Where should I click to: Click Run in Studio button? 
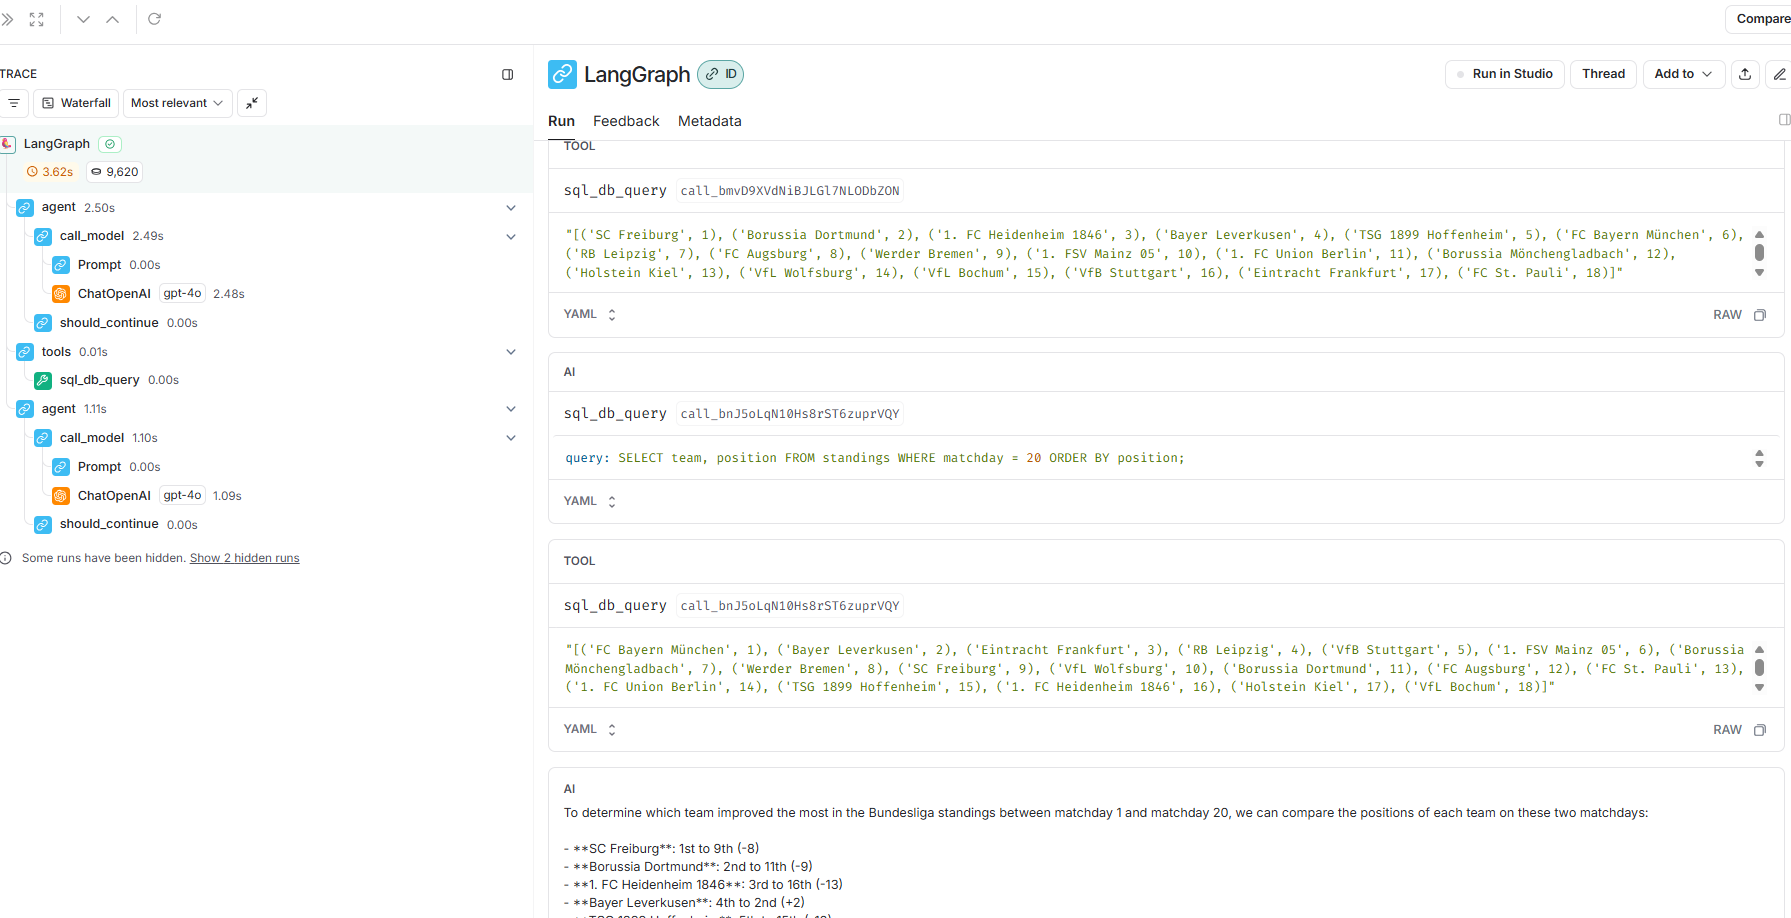coord(1505,74)
